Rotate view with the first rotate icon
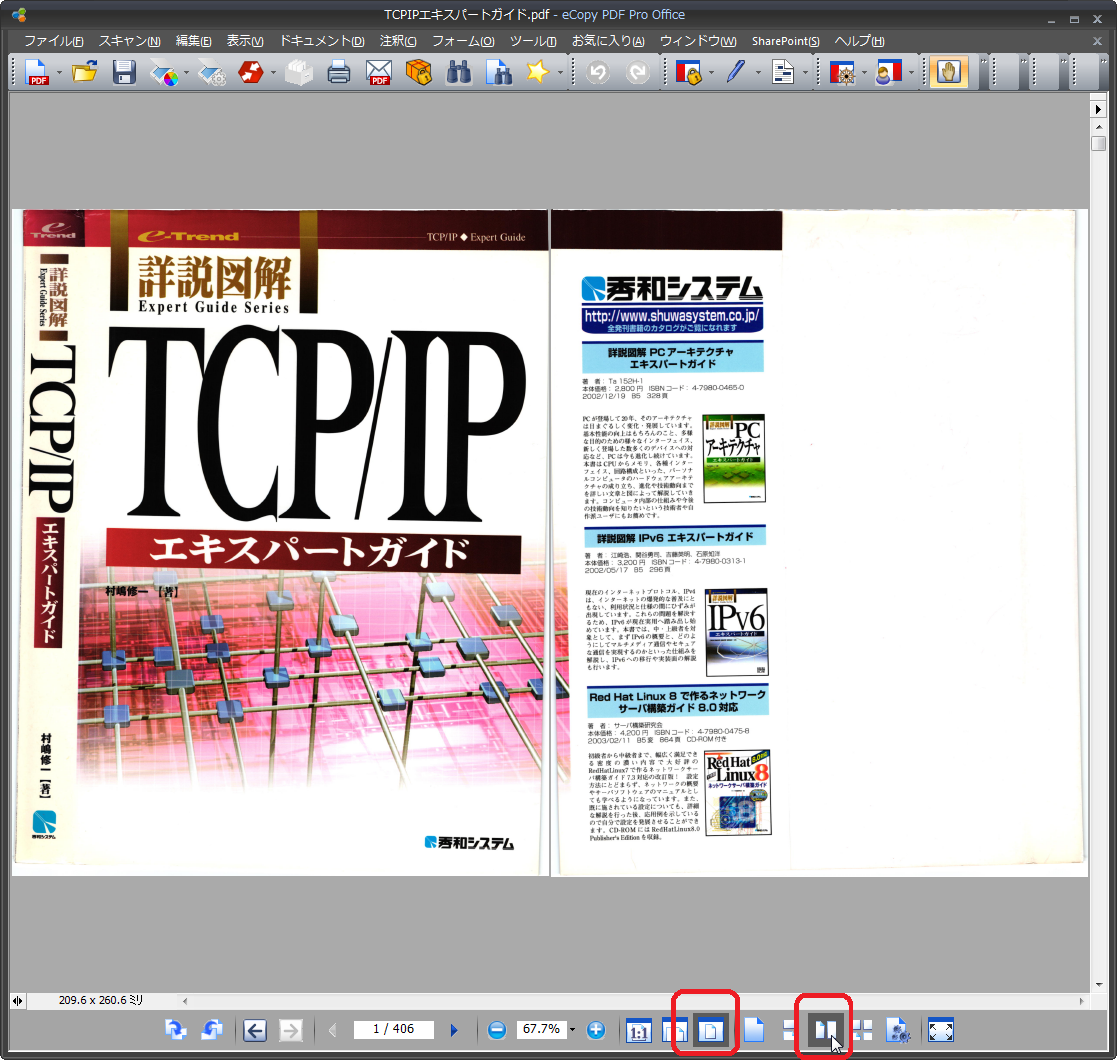Image resolution: width=1117 pixels, height=1060 pixels. [x=175, y=1029]
